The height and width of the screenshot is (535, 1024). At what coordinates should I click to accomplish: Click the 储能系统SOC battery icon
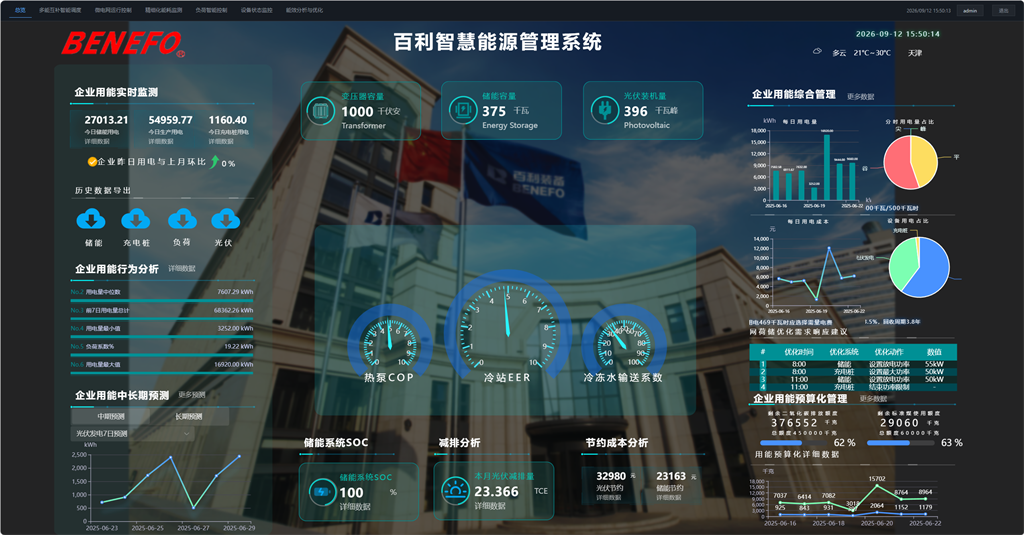point(321,492)
